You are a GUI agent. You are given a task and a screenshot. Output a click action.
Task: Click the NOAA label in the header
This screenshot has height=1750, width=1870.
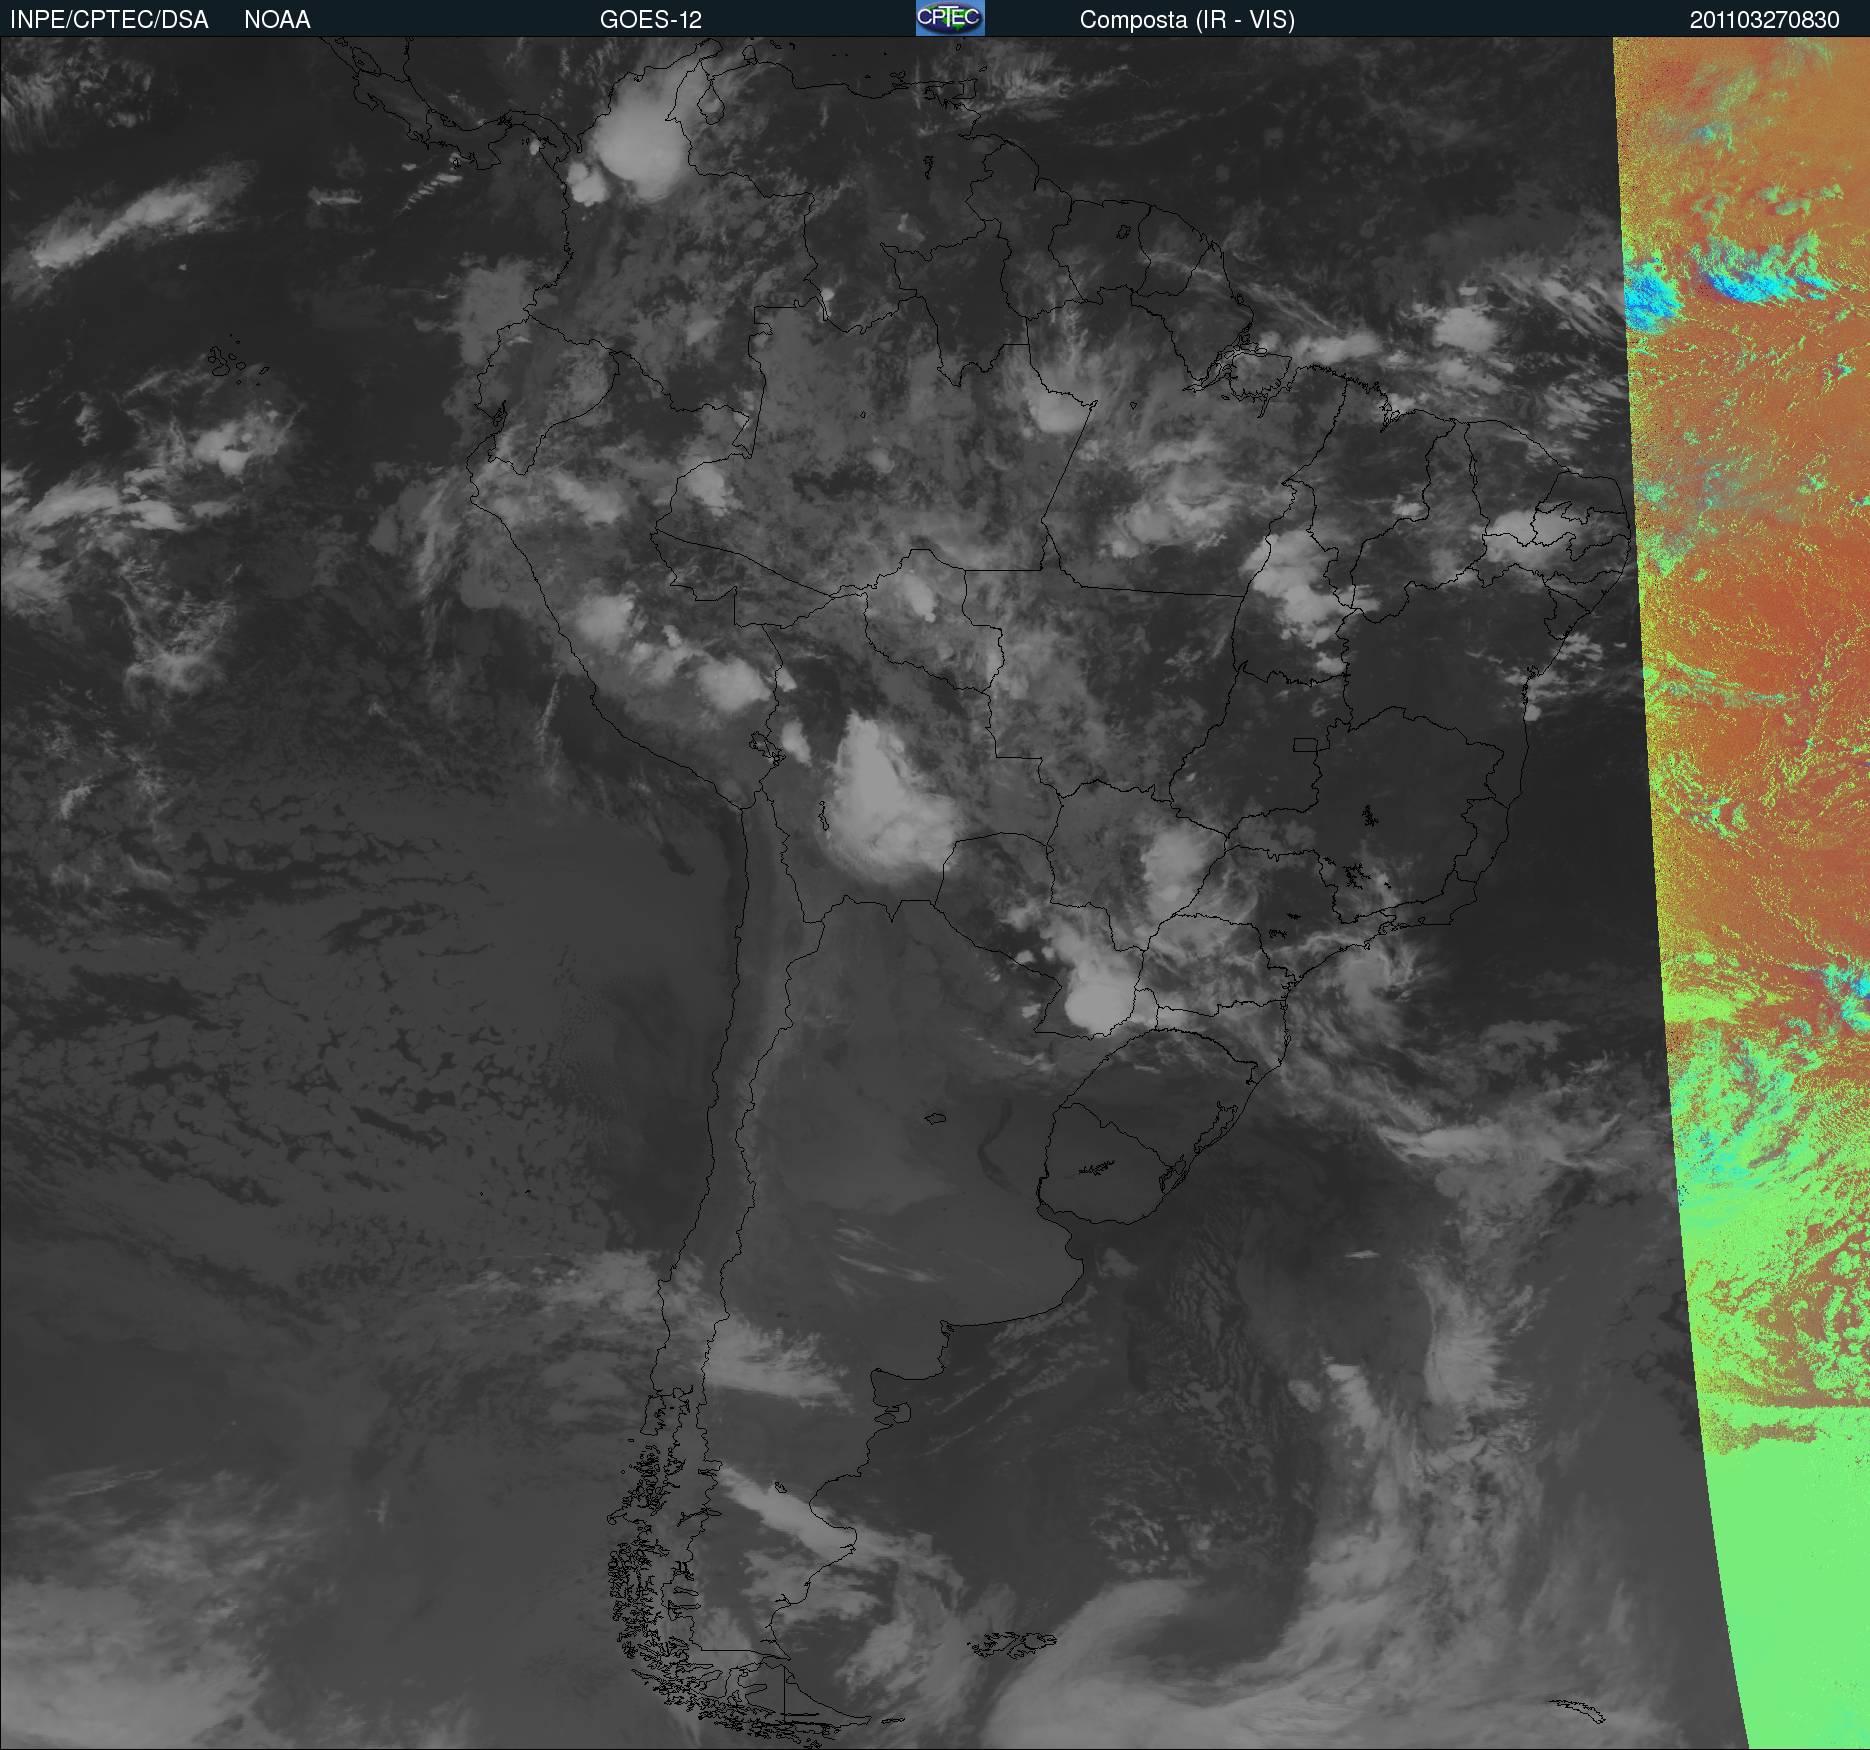tap(277, 20)
